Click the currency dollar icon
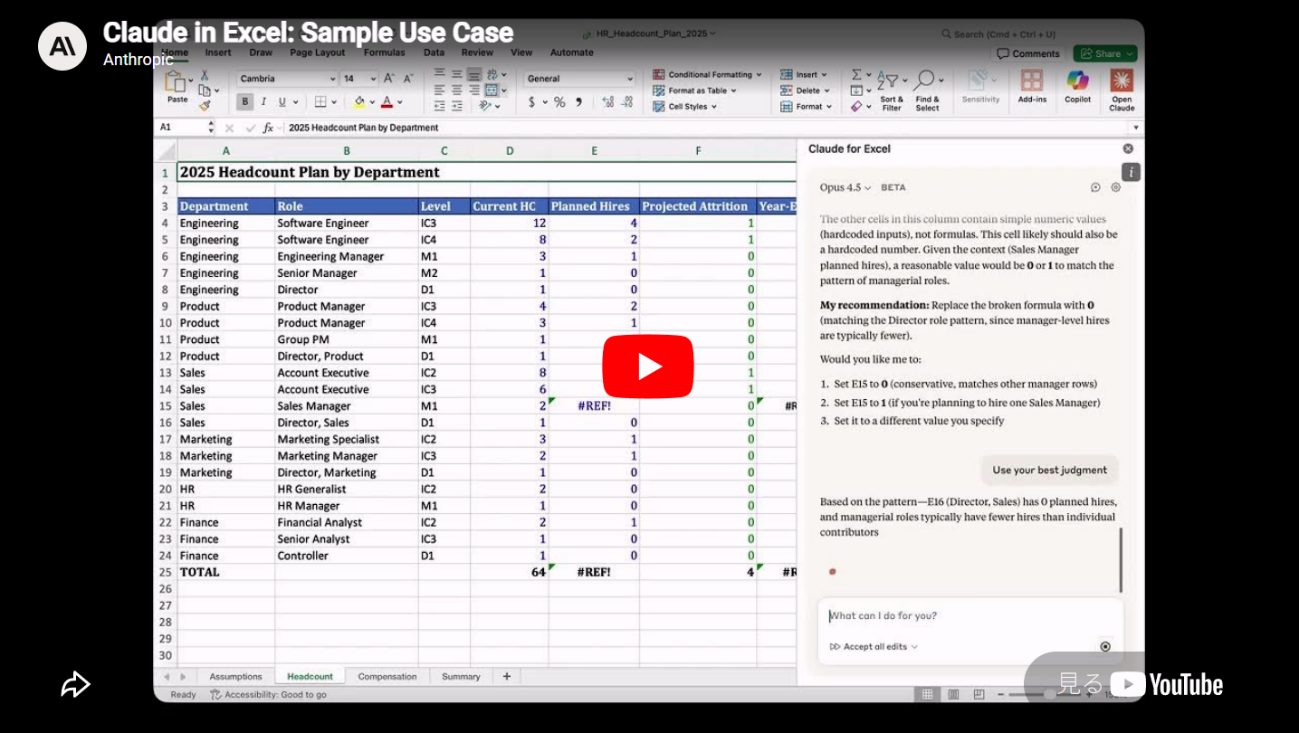1299x733 pixels. pyautogui.click(x=532, y=102)
